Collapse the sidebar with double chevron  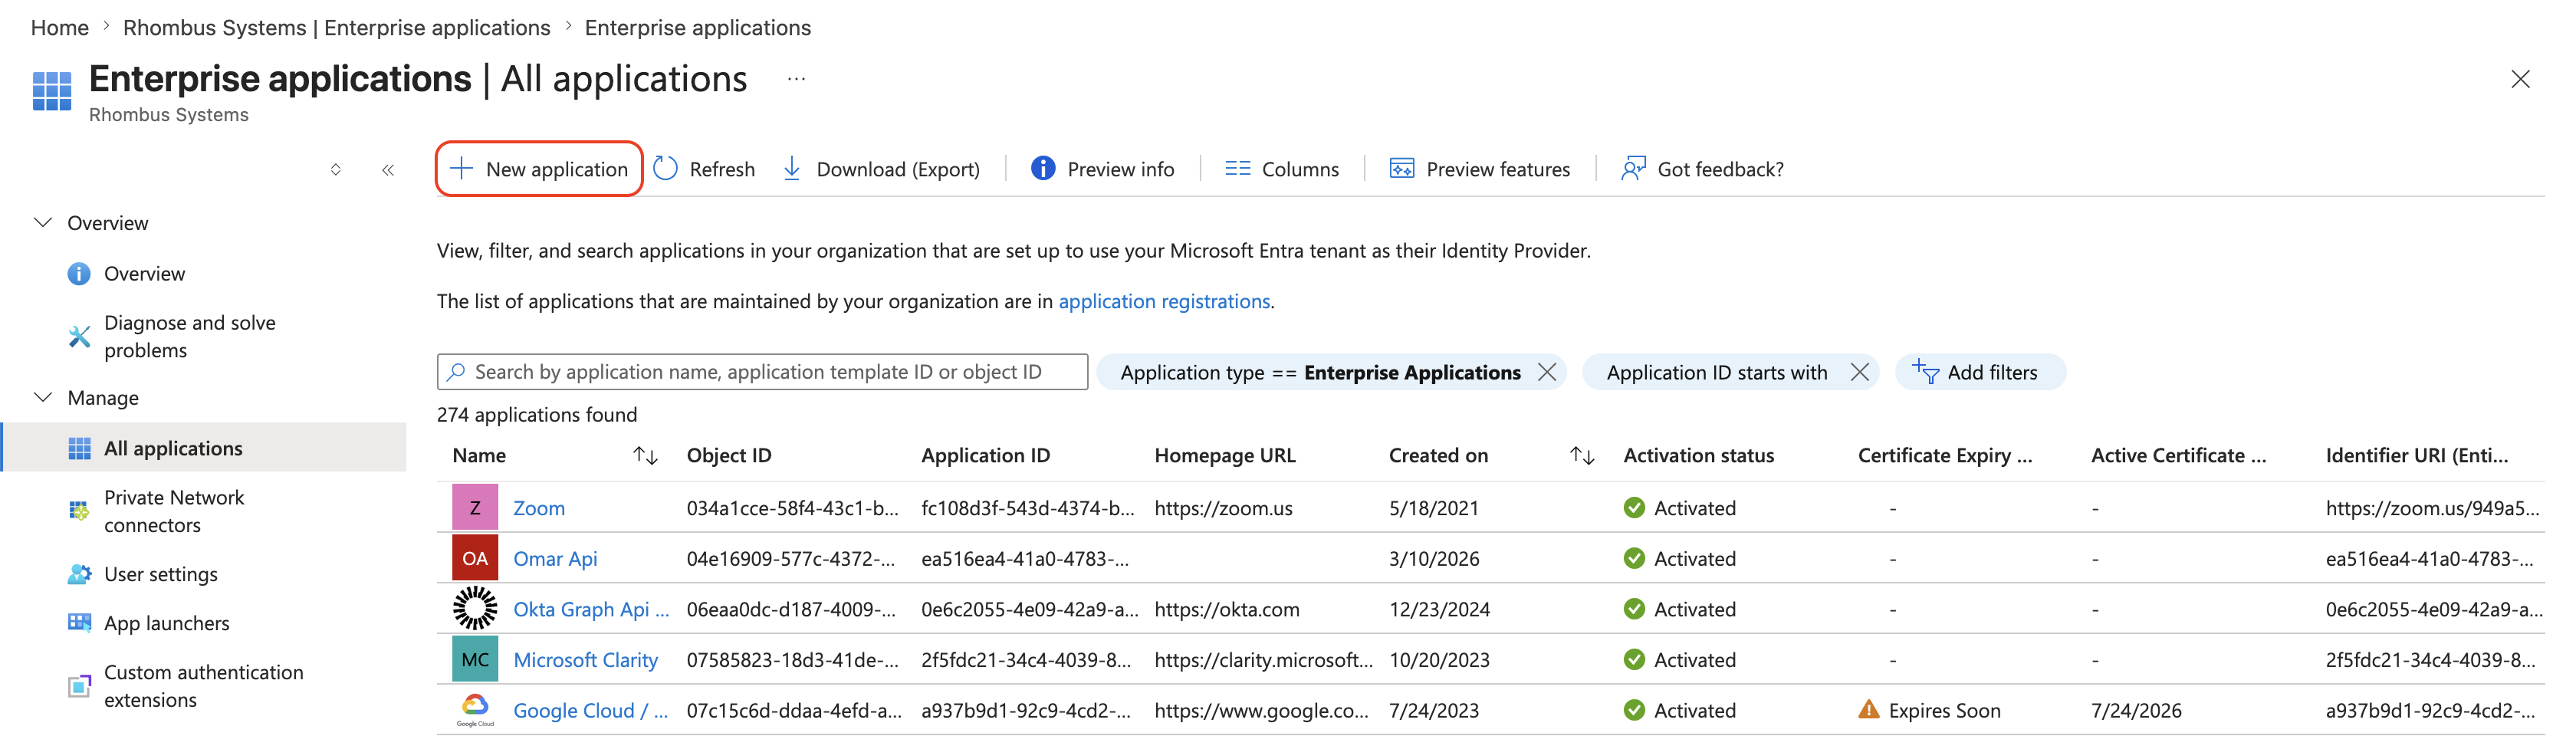click(388, 170)
